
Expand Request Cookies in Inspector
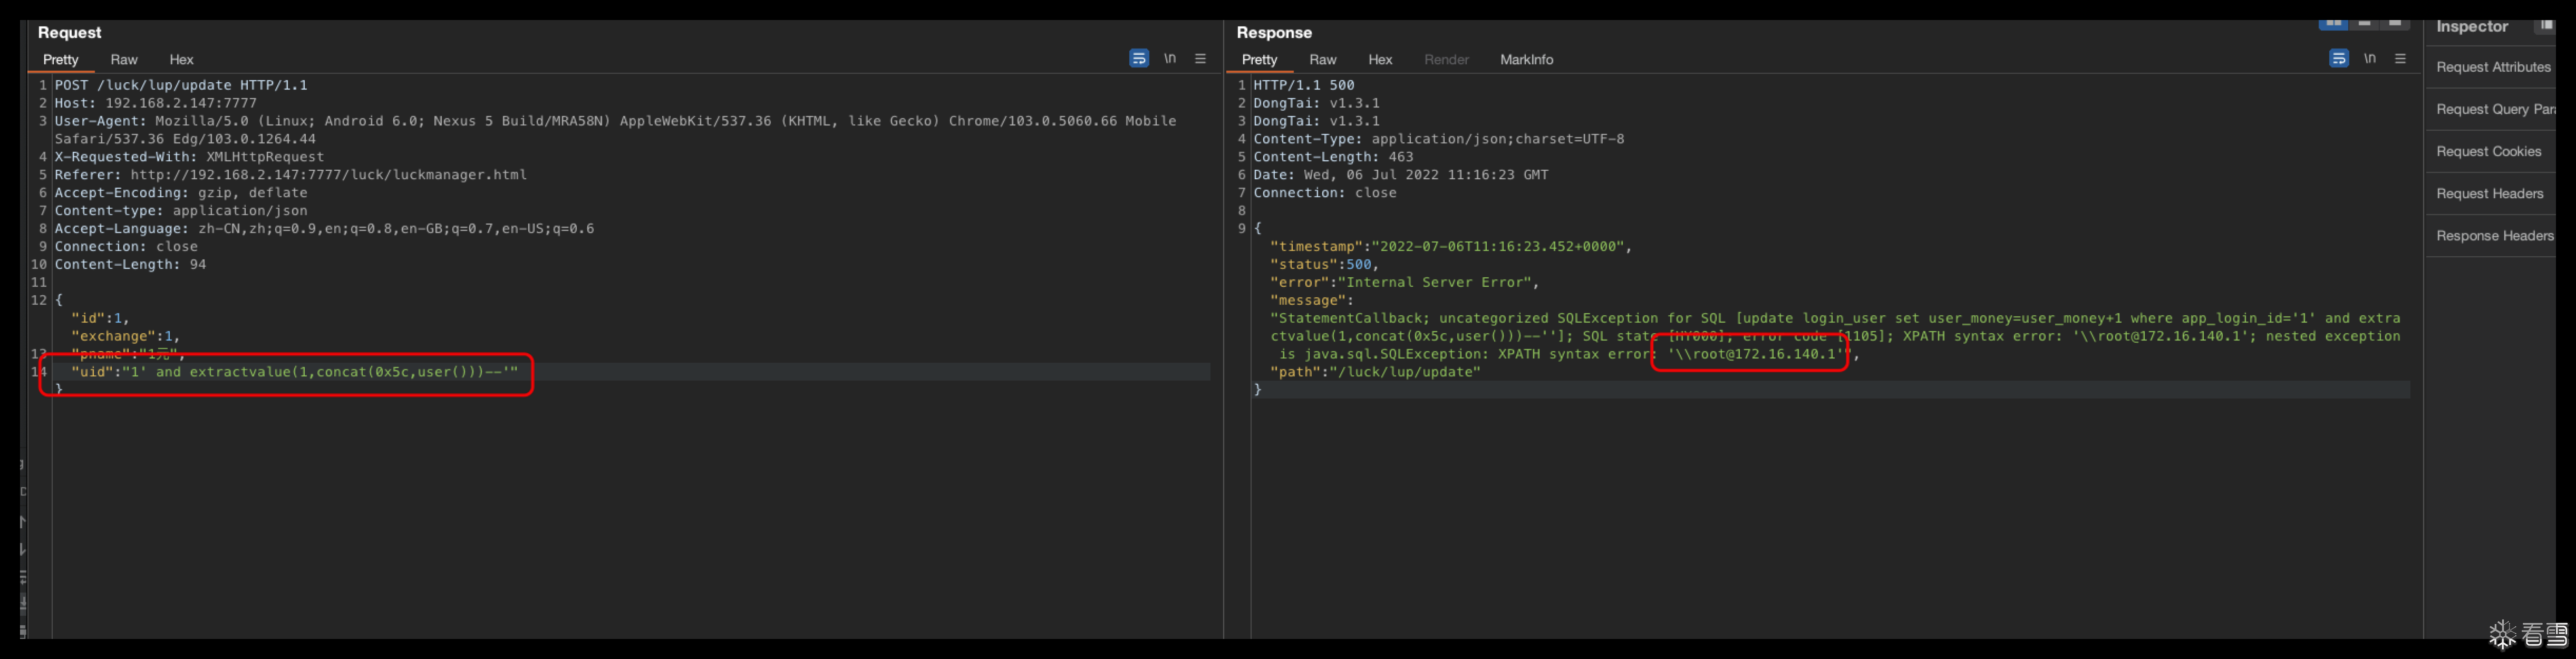tap(2488, 151)
